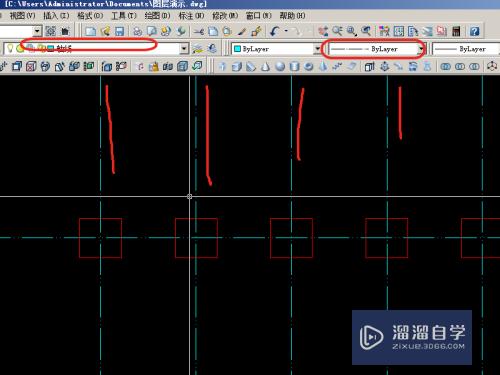Open the linetype ByLayer combo box

[x=377, y=49]
